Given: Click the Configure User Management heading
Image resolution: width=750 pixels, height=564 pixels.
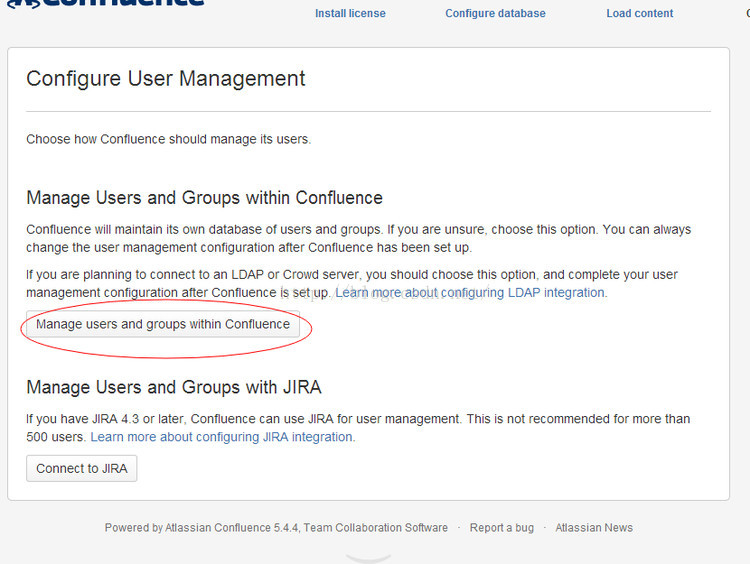Looking at the screenshot, I should [165, 78].
